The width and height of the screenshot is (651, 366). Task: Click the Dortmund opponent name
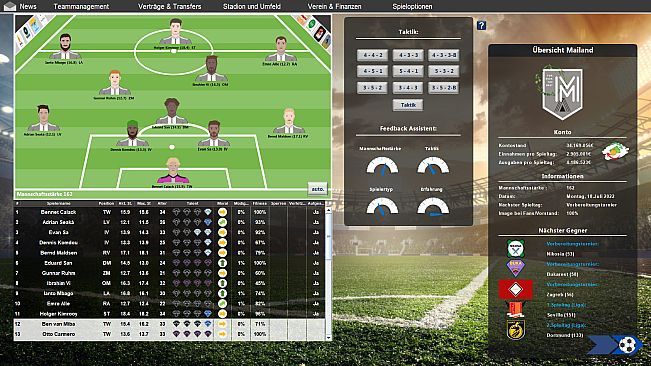pyautogui.click(x=565, y=335)
